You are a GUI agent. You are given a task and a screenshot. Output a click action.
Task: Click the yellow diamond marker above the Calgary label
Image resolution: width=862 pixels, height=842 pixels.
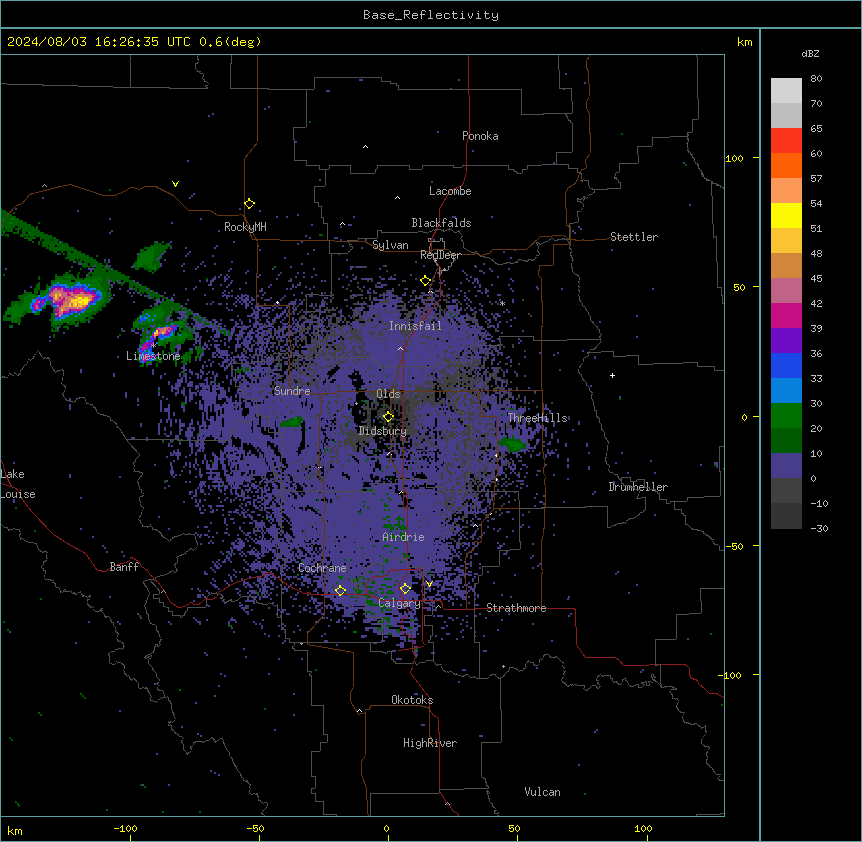coord(405,589)
